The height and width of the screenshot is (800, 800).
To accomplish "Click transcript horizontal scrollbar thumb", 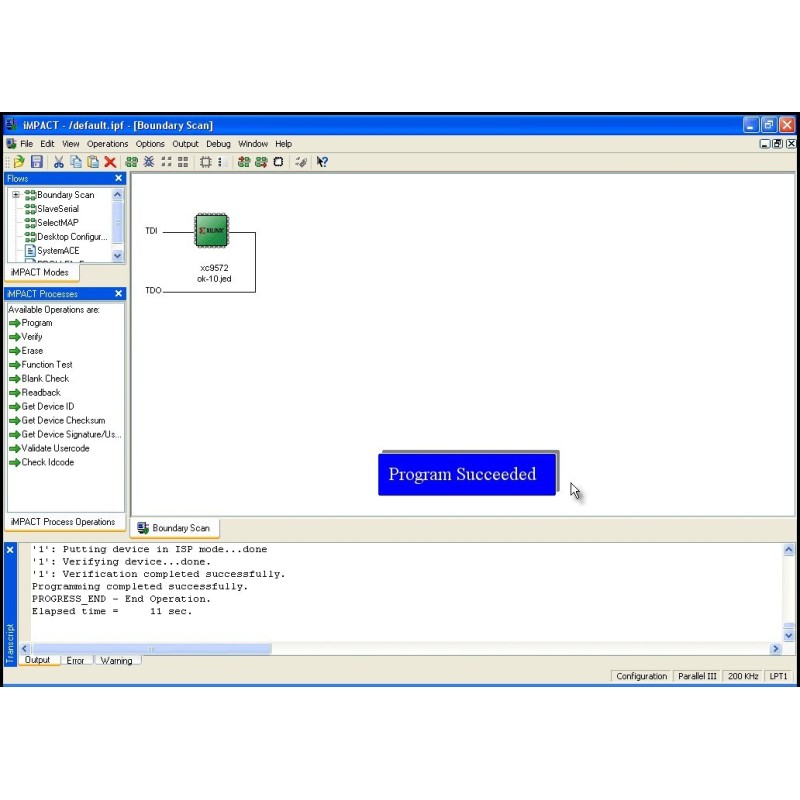I will click(x=151, y=649).
